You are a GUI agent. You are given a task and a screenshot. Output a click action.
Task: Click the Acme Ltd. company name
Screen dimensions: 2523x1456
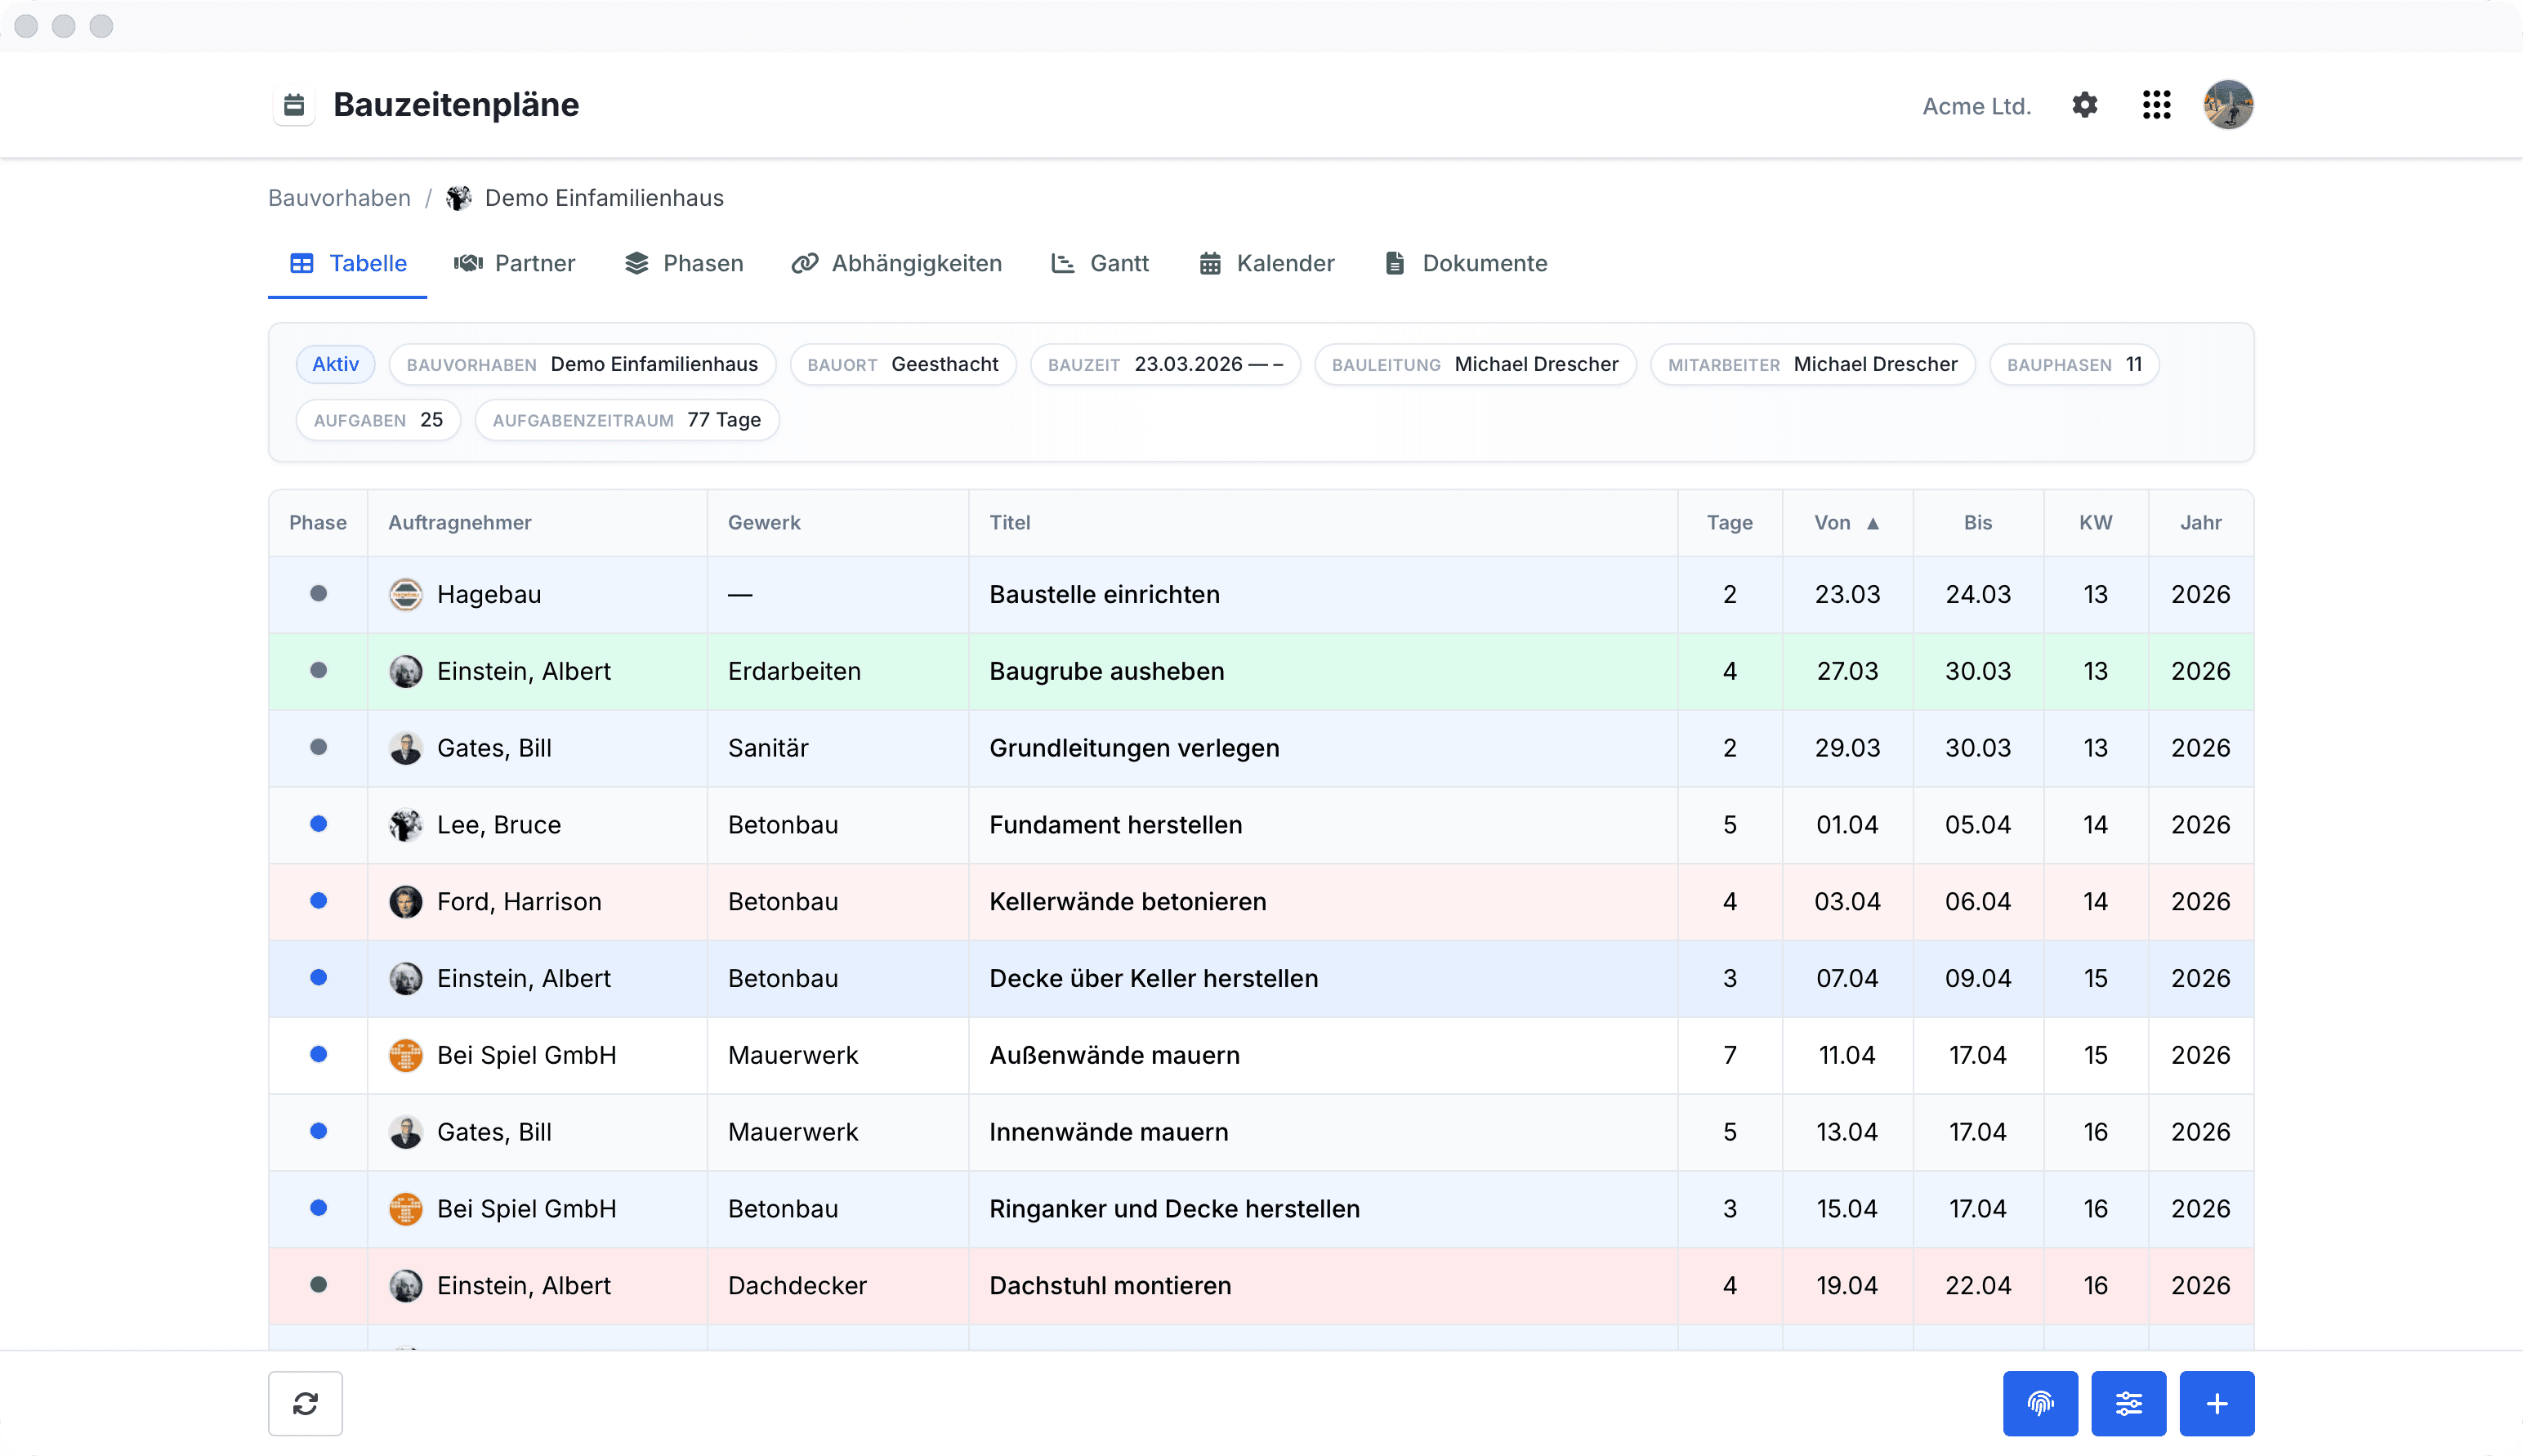1976,106
